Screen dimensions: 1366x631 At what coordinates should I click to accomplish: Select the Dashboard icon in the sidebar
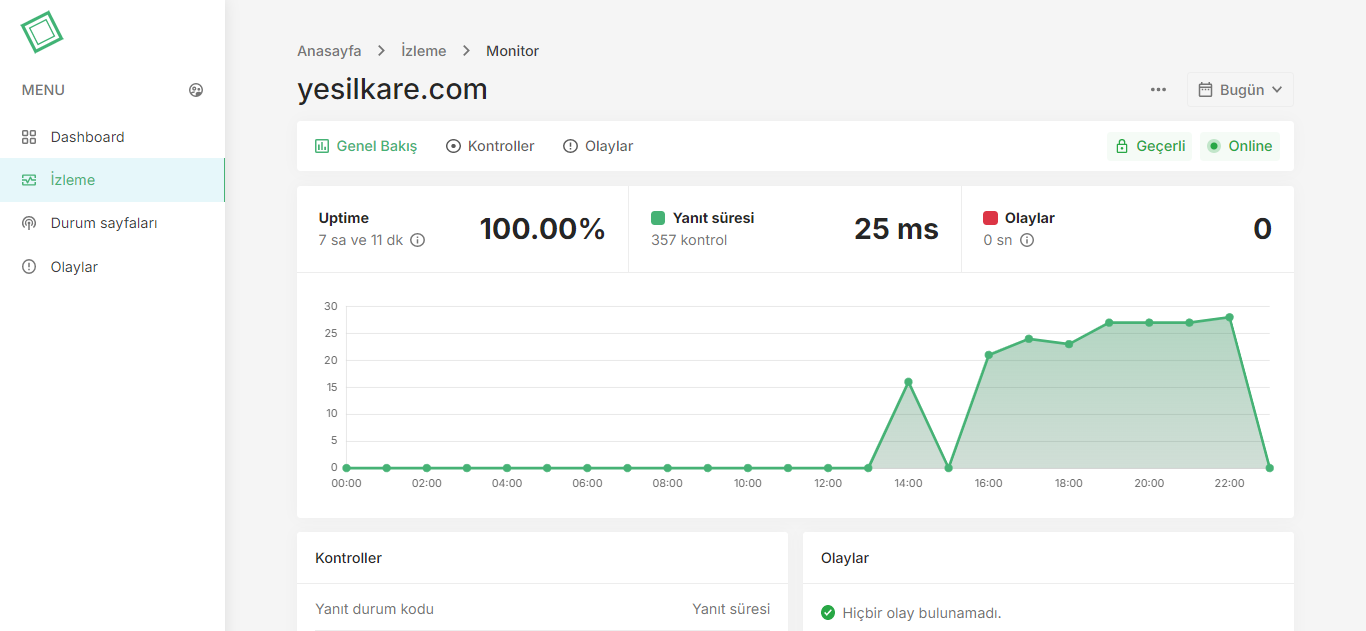point(28,136)
